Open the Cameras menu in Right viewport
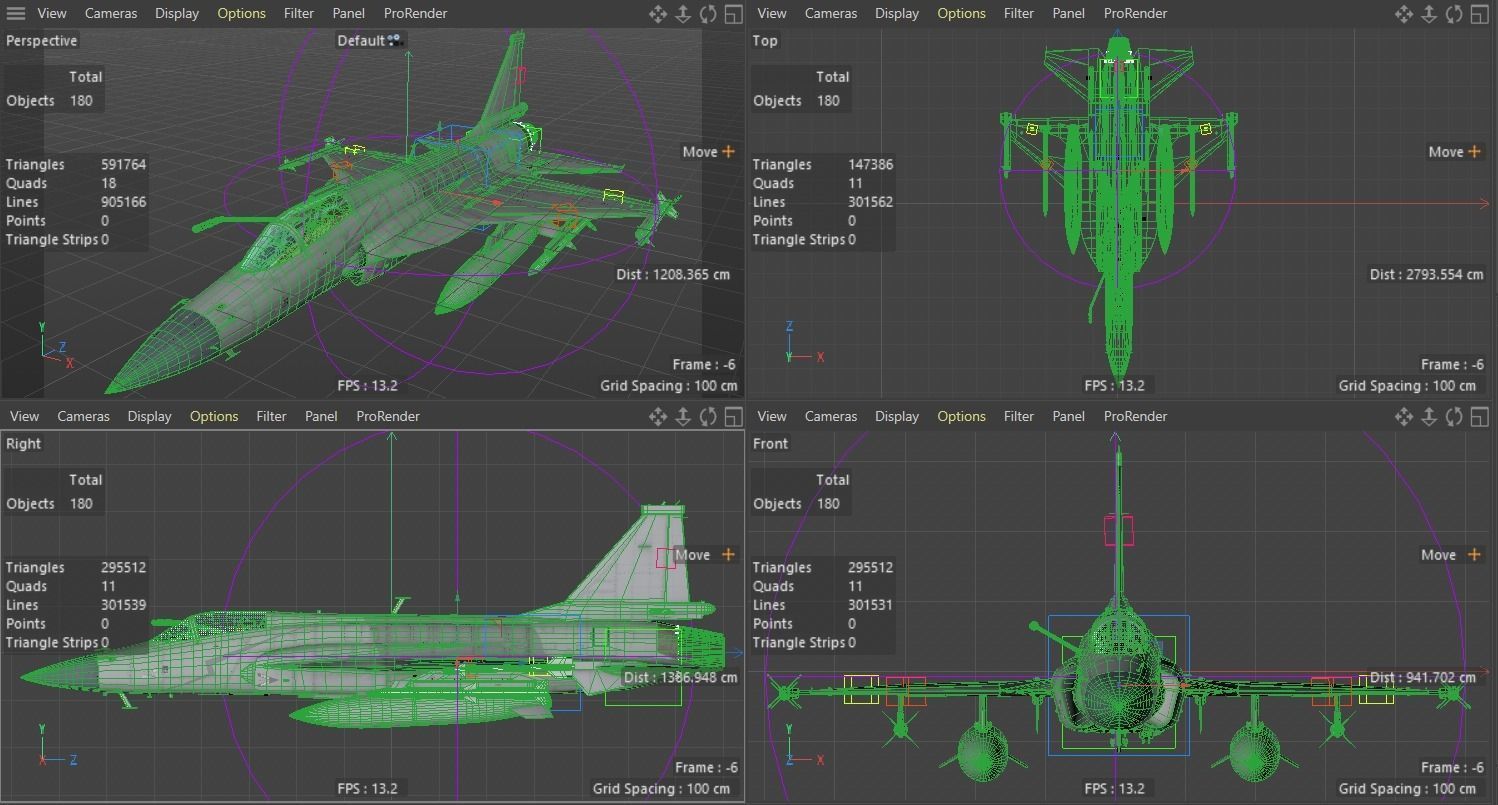 (85, 416)
